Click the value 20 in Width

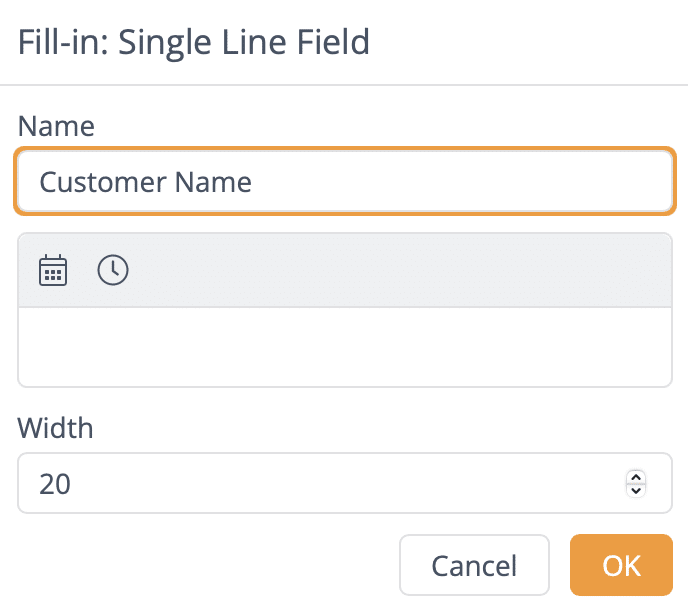coord(55,484)
